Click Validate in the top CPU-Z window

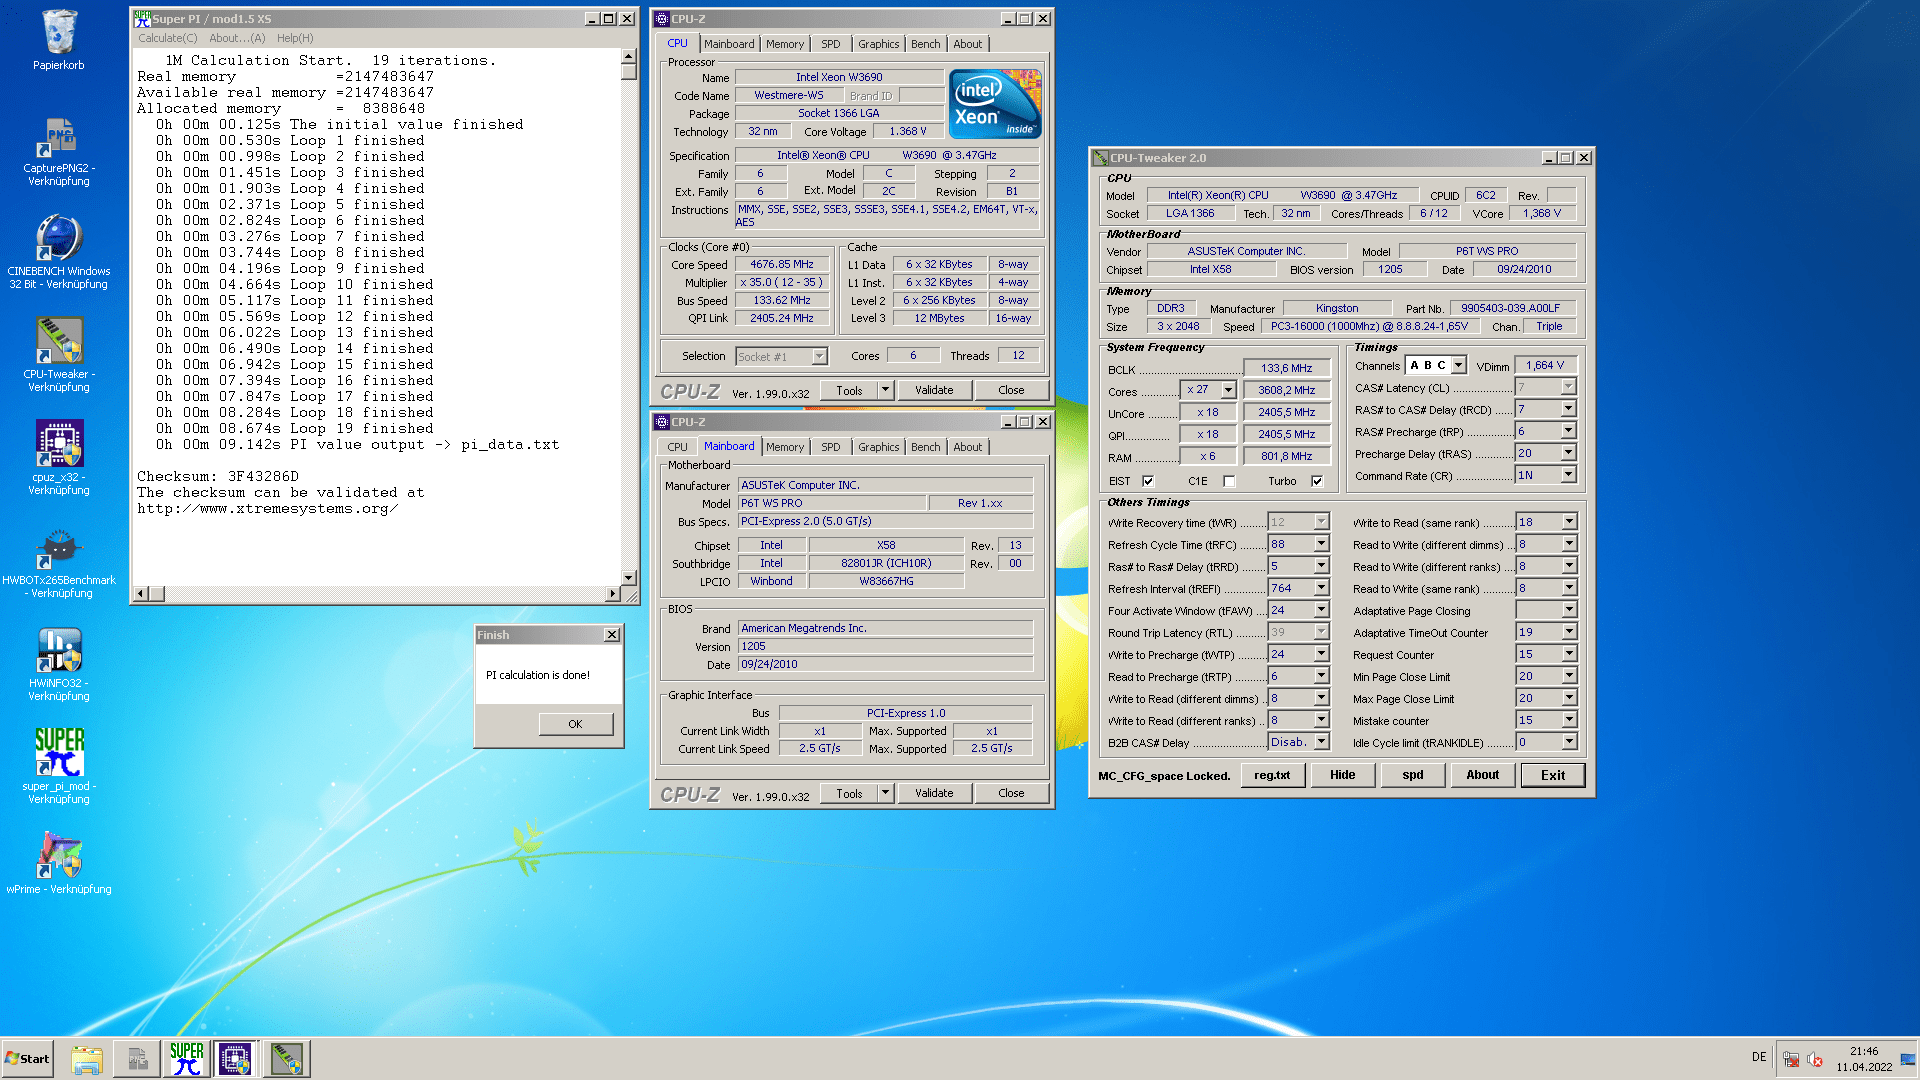(x=934, y=390)
